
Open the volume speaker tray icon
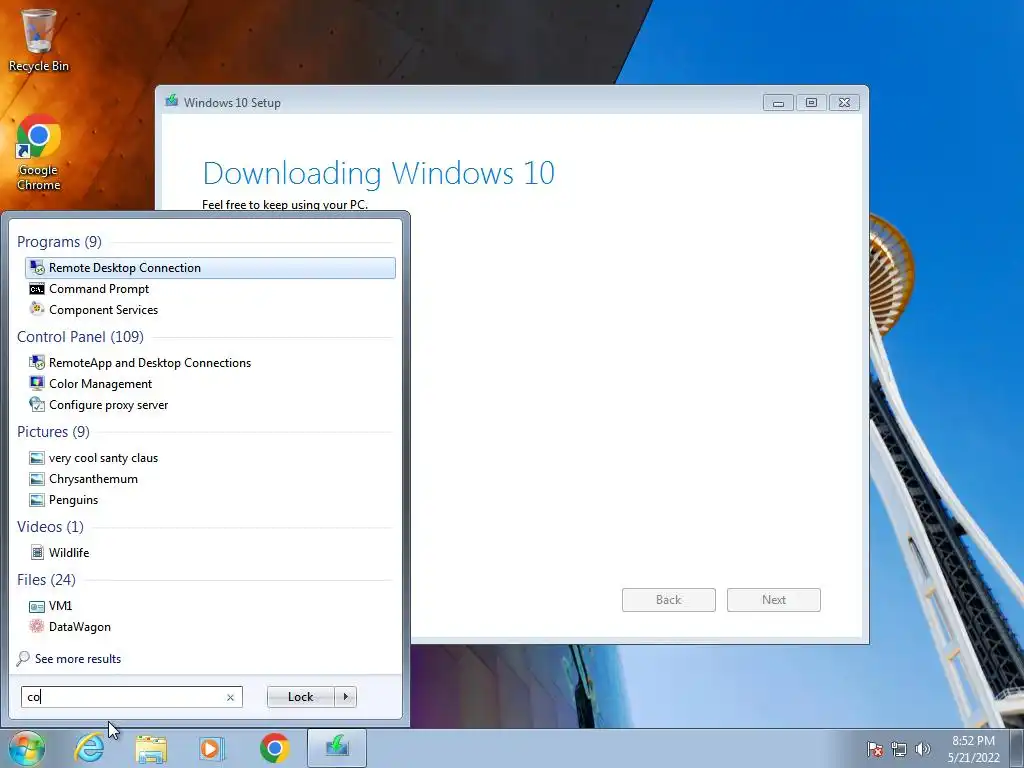pyautogui.click(x=923, y=749)
